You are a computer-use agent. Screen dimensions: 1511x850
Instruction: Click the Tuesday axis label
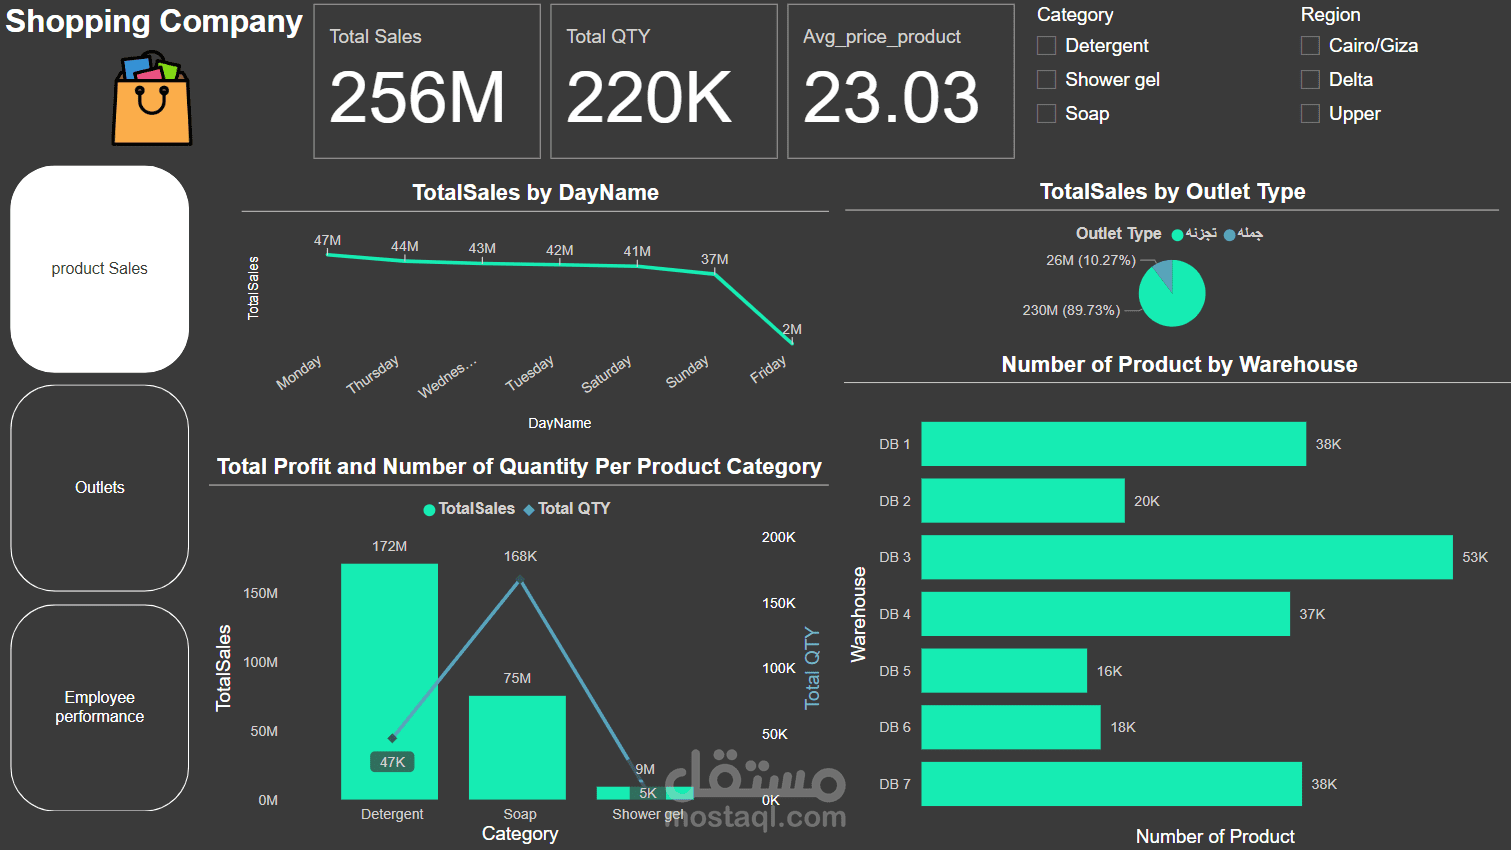(x=529, y=374)
